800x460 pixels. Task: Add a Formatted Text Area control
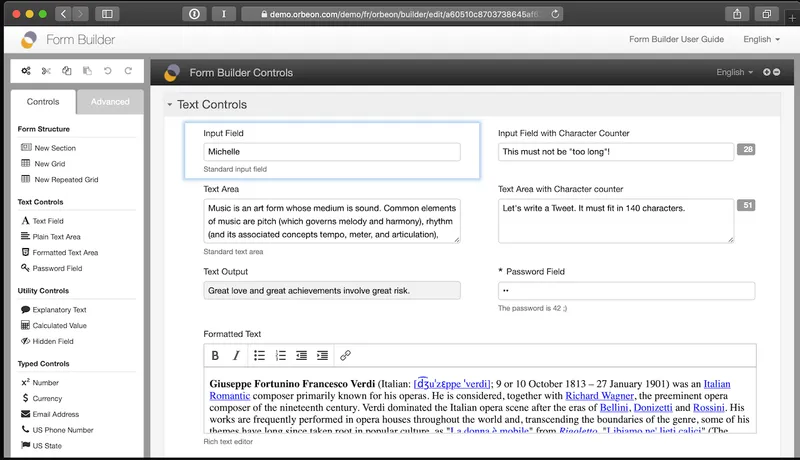tap(60, 252)
